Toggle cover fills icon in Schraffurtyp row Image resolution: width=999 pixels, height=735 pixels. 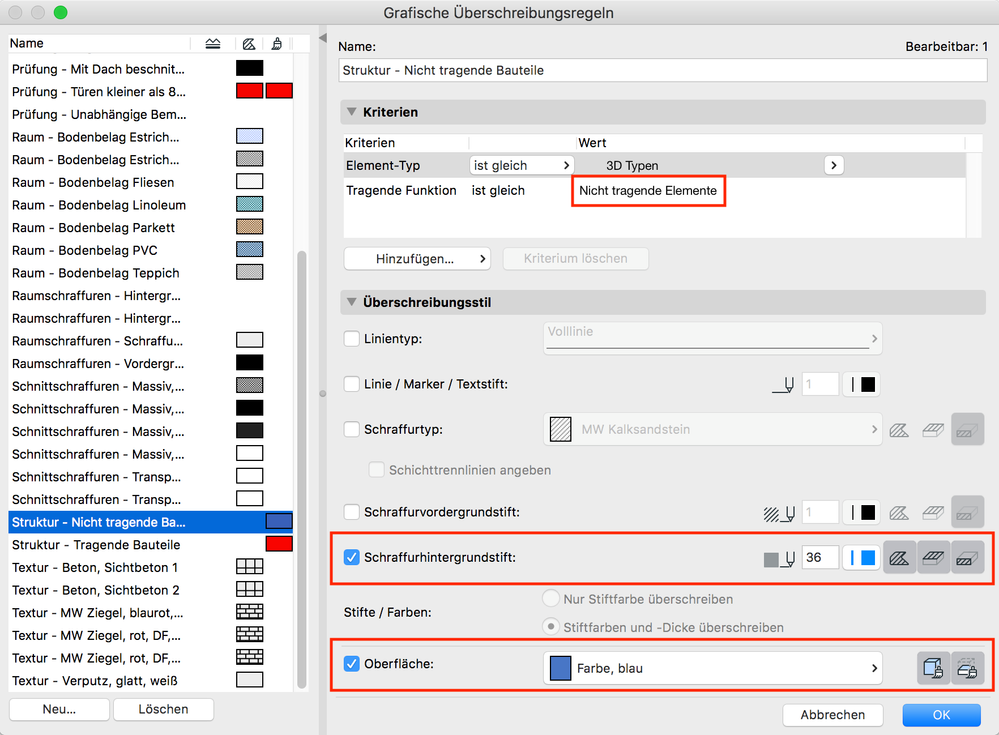(x=933, y=430)
